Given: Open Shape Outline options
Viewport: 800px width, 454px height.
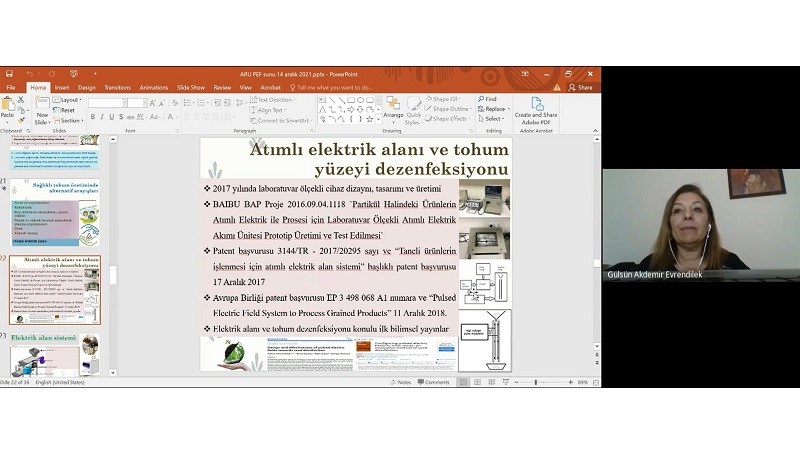Looking at the screenshot, I should point(447,109).
